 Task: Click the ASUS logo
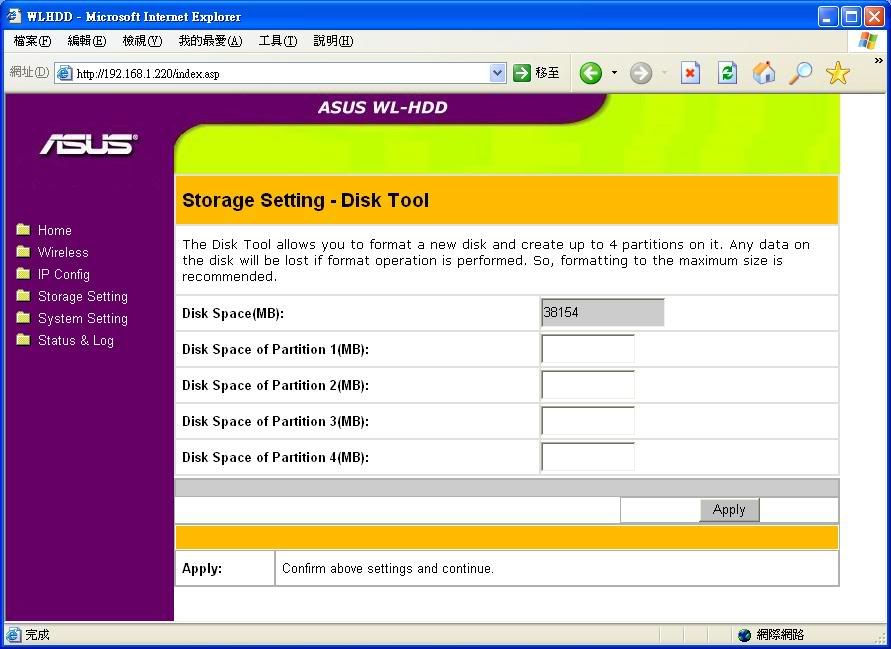(x=89, y=144)
